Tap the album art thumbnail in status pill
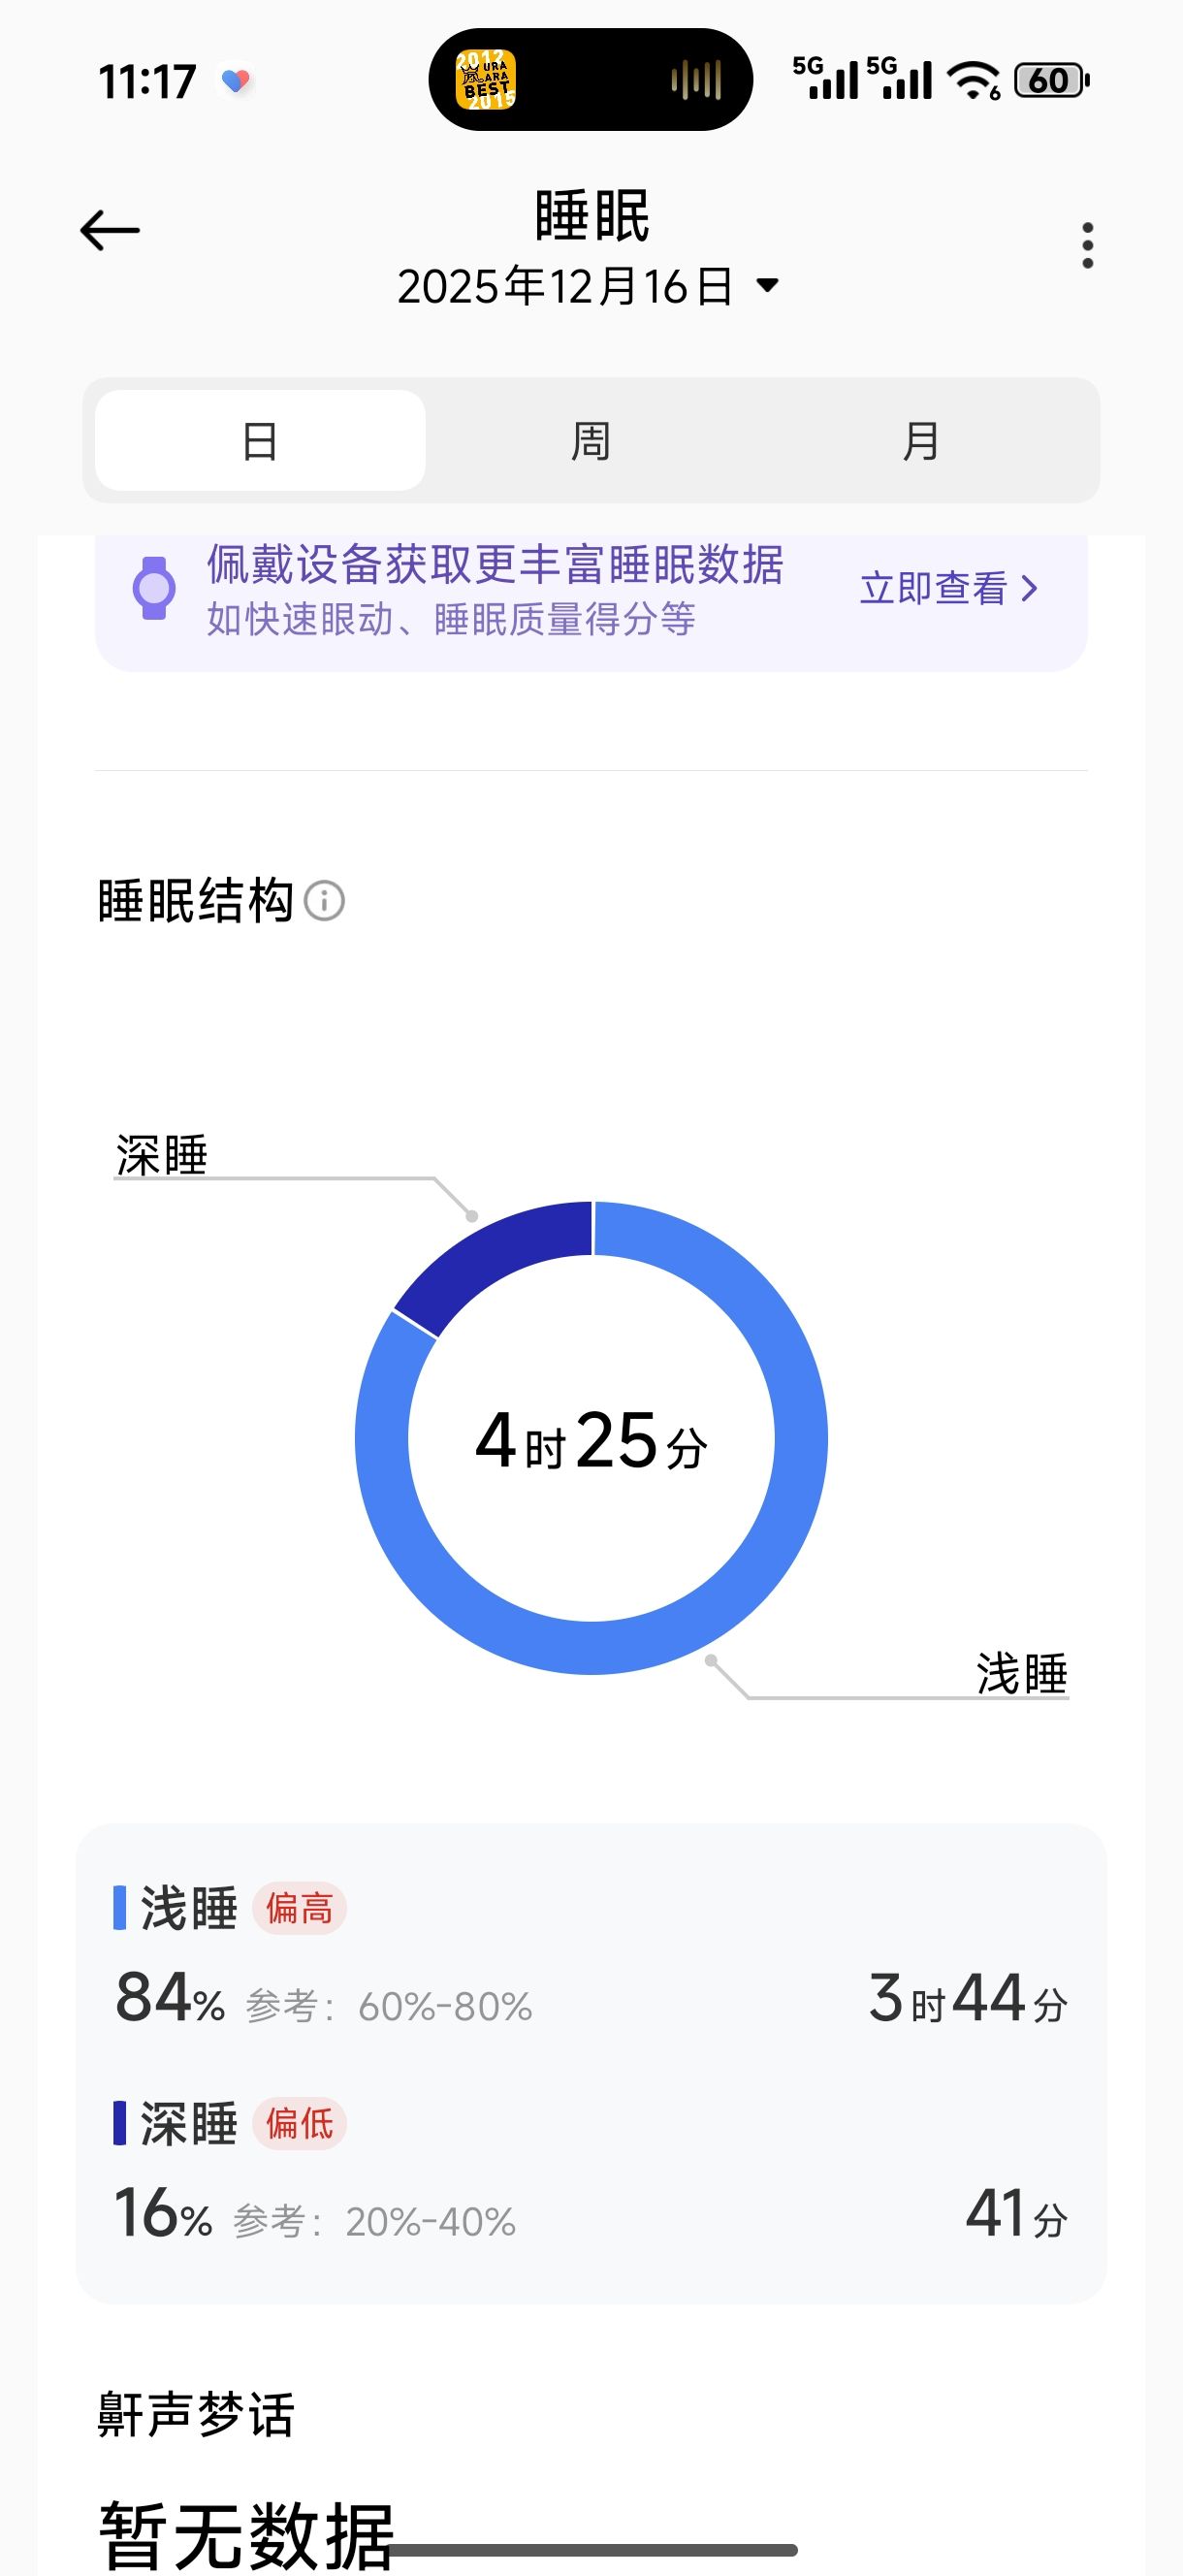Viewport: 1183px width, 2576px height. (x=486, y=80)
